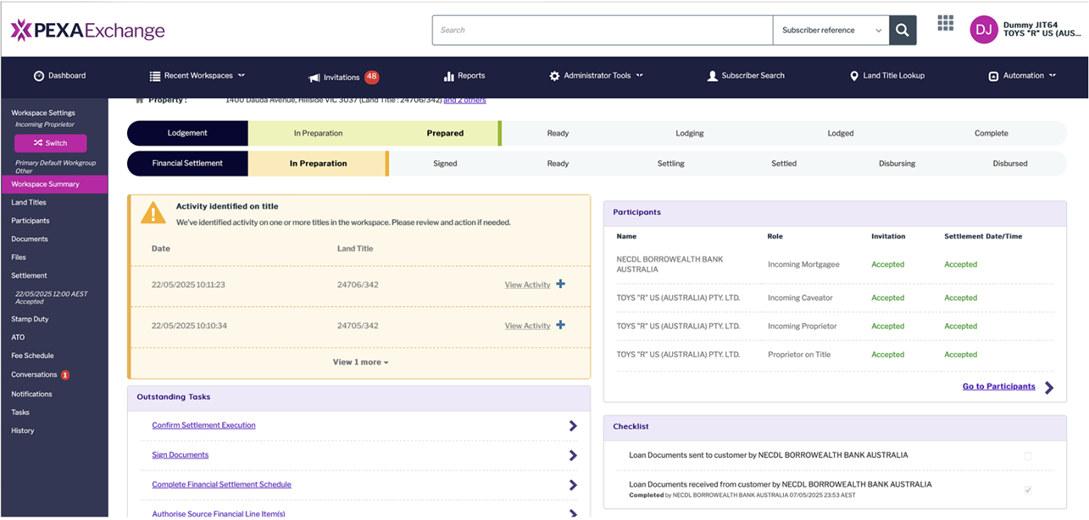Open the DJ user avatar
Viewport: 1089px width, 520px height.
click(983, 30)
